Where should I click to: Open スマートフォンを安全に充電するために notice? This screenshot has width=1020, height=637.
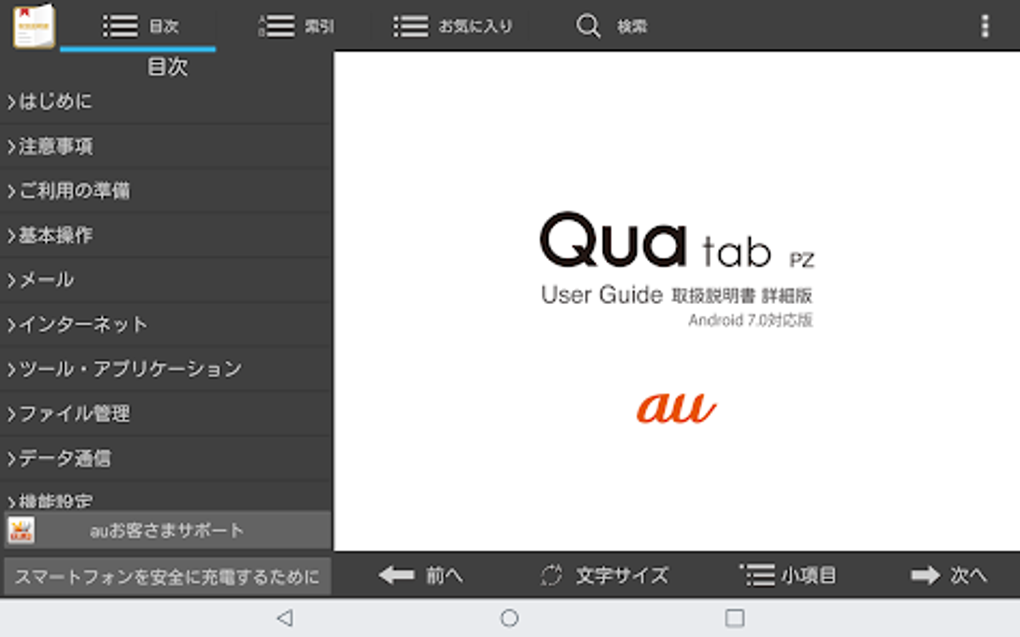pos(167,576)
